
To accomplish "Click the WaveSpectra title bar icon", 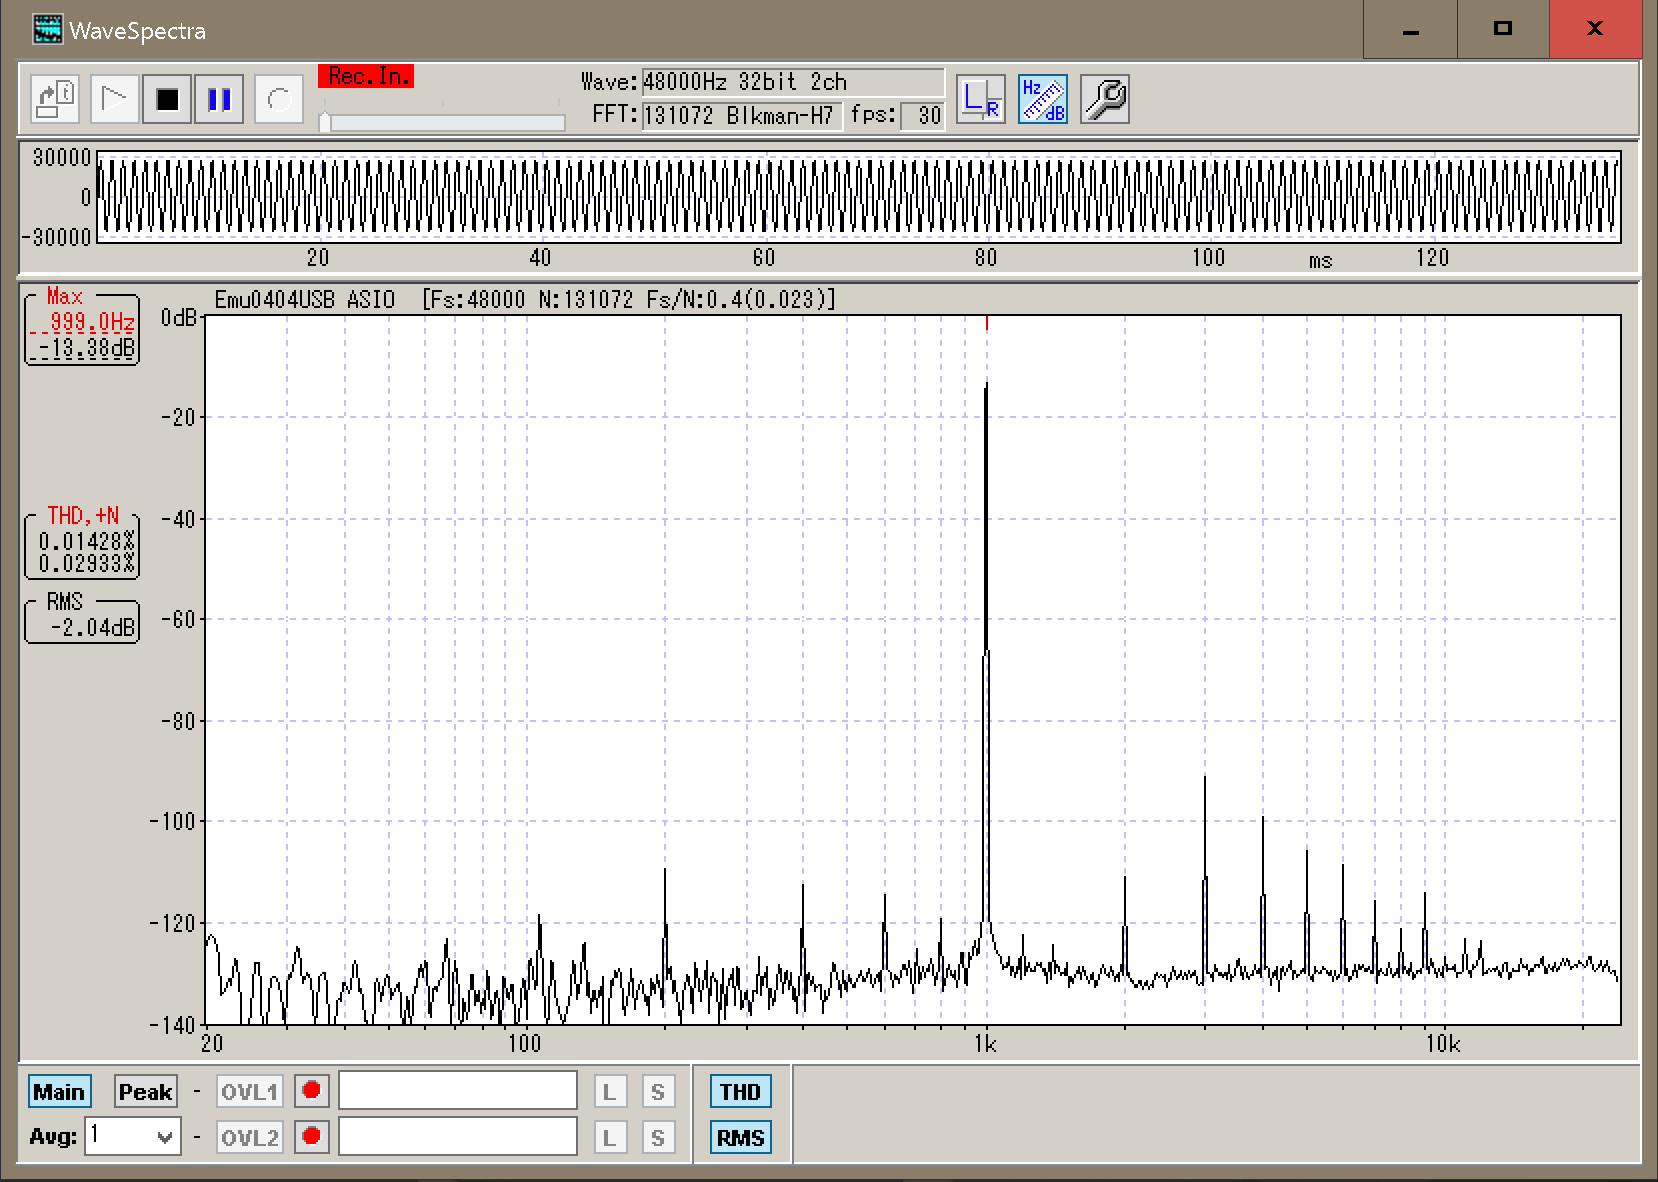I will coord(47,30).
